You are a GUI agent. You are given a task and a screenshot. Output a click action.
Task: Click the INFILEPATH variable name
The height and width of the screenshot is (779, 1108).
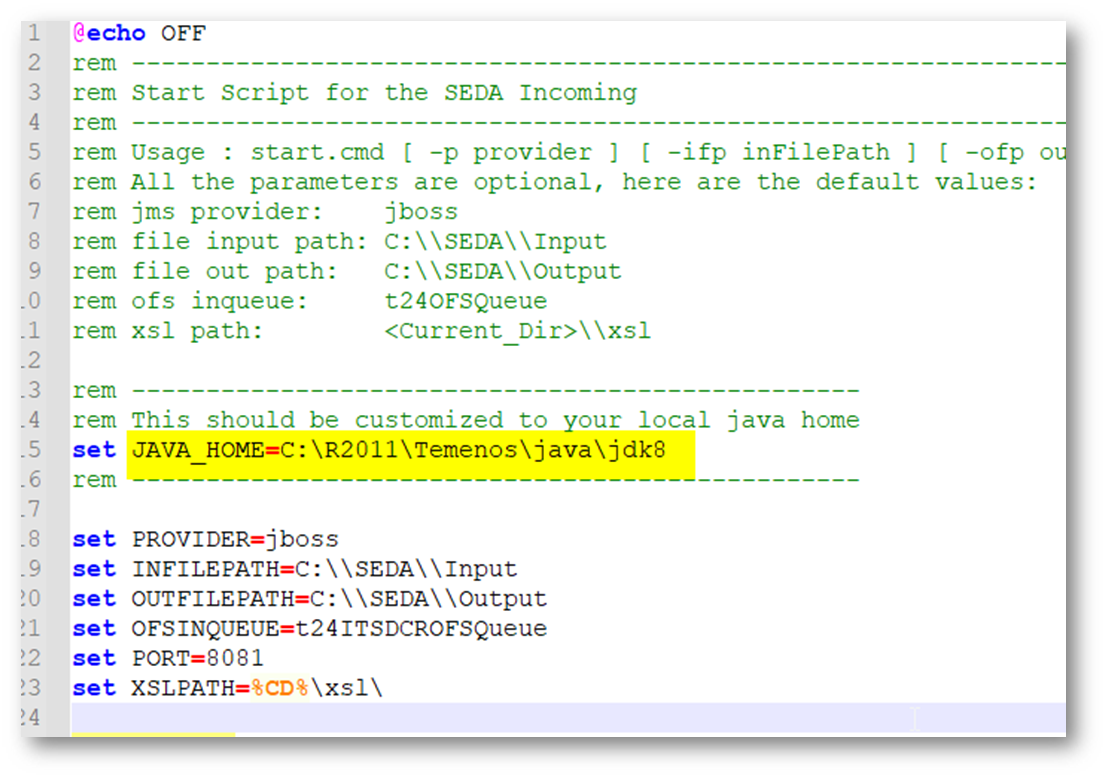click(204, 569)
